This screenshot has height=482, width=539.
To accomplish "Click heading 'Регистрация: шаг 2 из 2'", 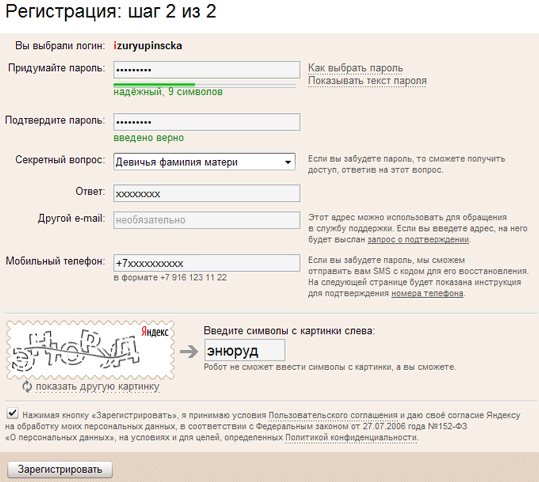I will point(111,11).
